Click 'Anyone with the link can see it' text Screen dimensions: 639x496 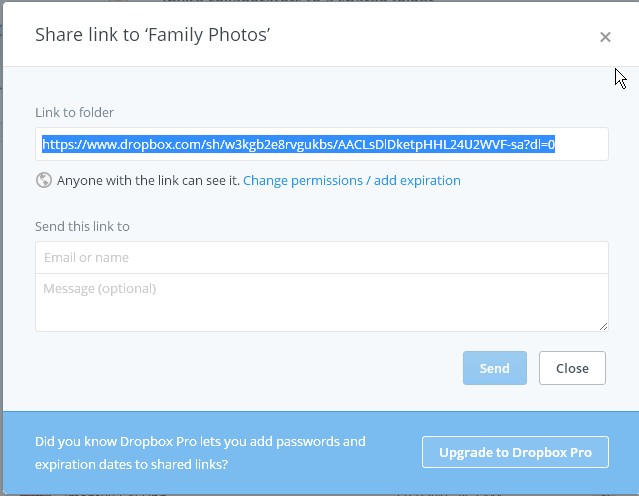[148, 181]
